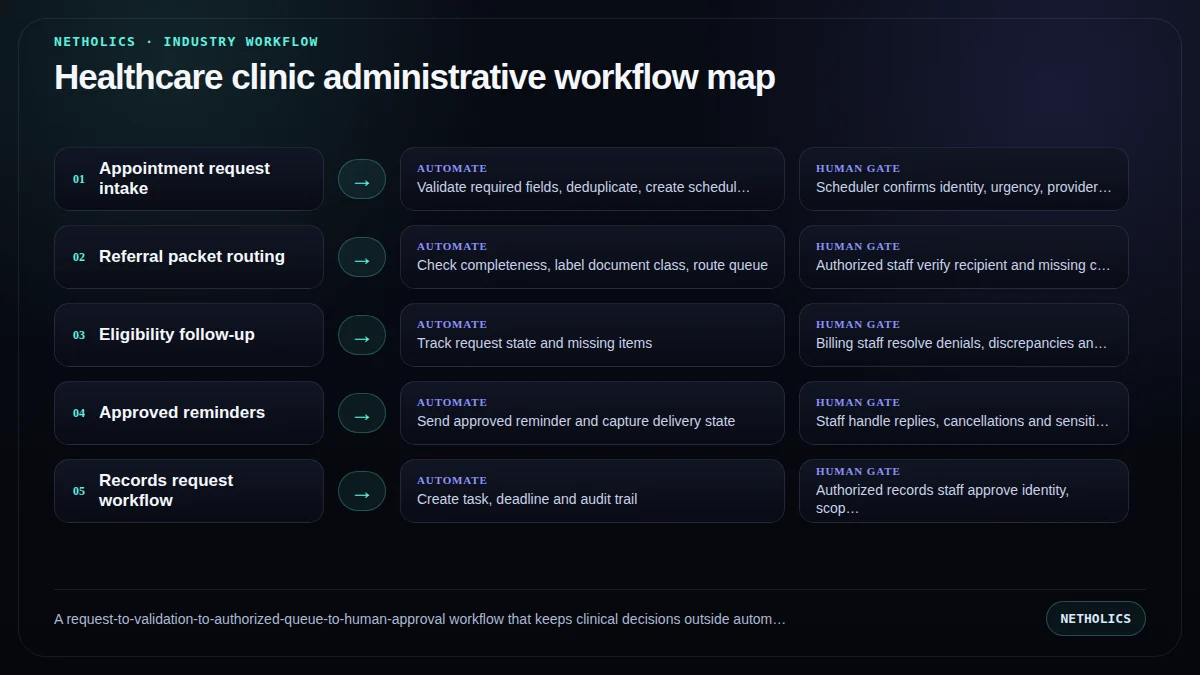Select the Appointment request intake card

189,179
